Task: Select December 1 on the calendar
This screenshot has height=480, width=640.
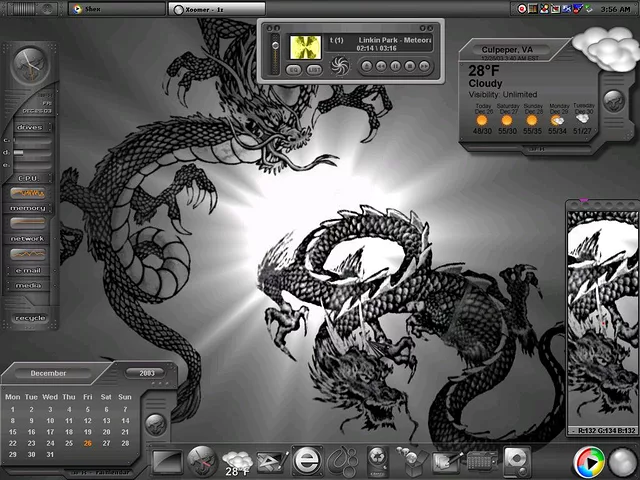Action: (x=13, y=409)
